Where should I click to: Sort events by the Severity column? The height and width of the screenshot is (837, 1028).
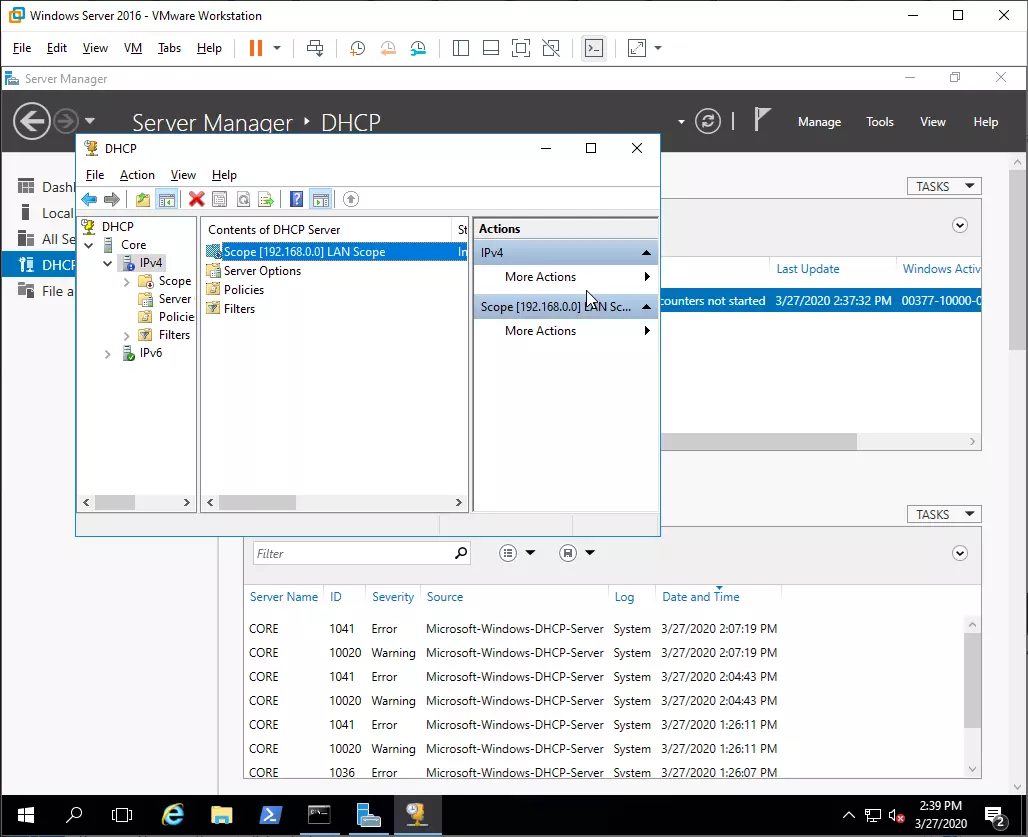point(393,597)
